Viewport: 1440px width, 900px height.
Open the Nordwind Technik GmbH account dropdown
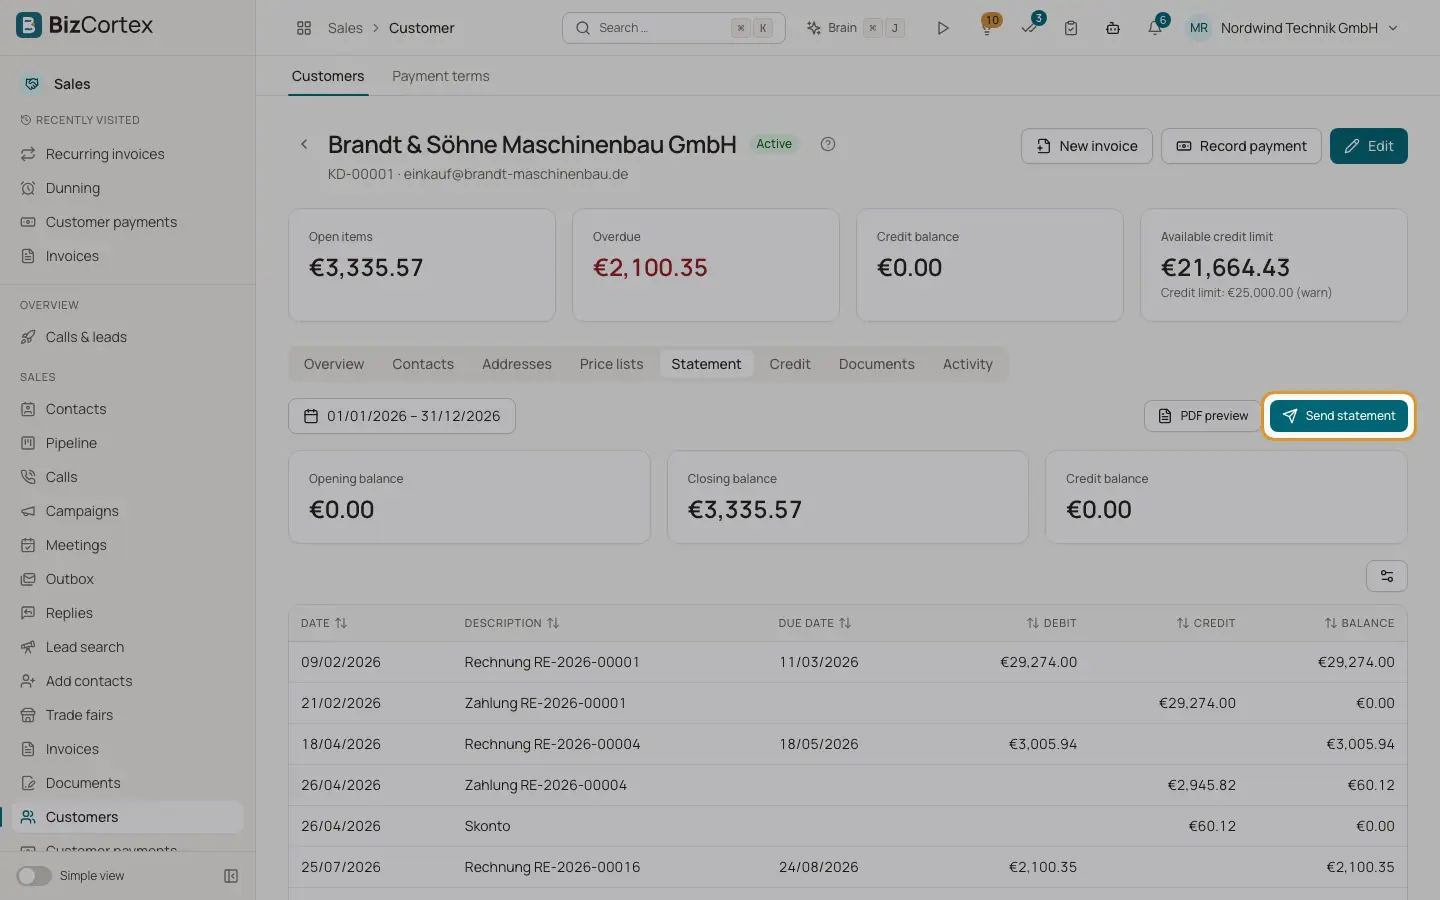[1292, 28]
